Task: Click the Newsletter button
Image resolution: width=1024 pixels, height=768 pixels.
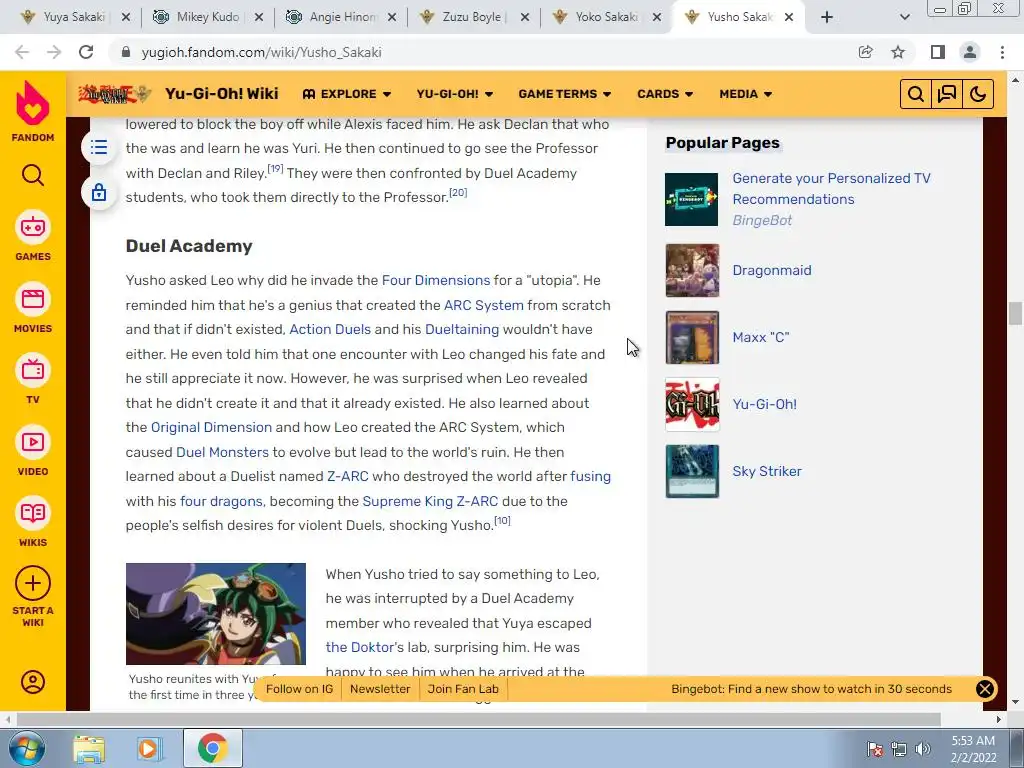Action: click(x=380, y=689)
